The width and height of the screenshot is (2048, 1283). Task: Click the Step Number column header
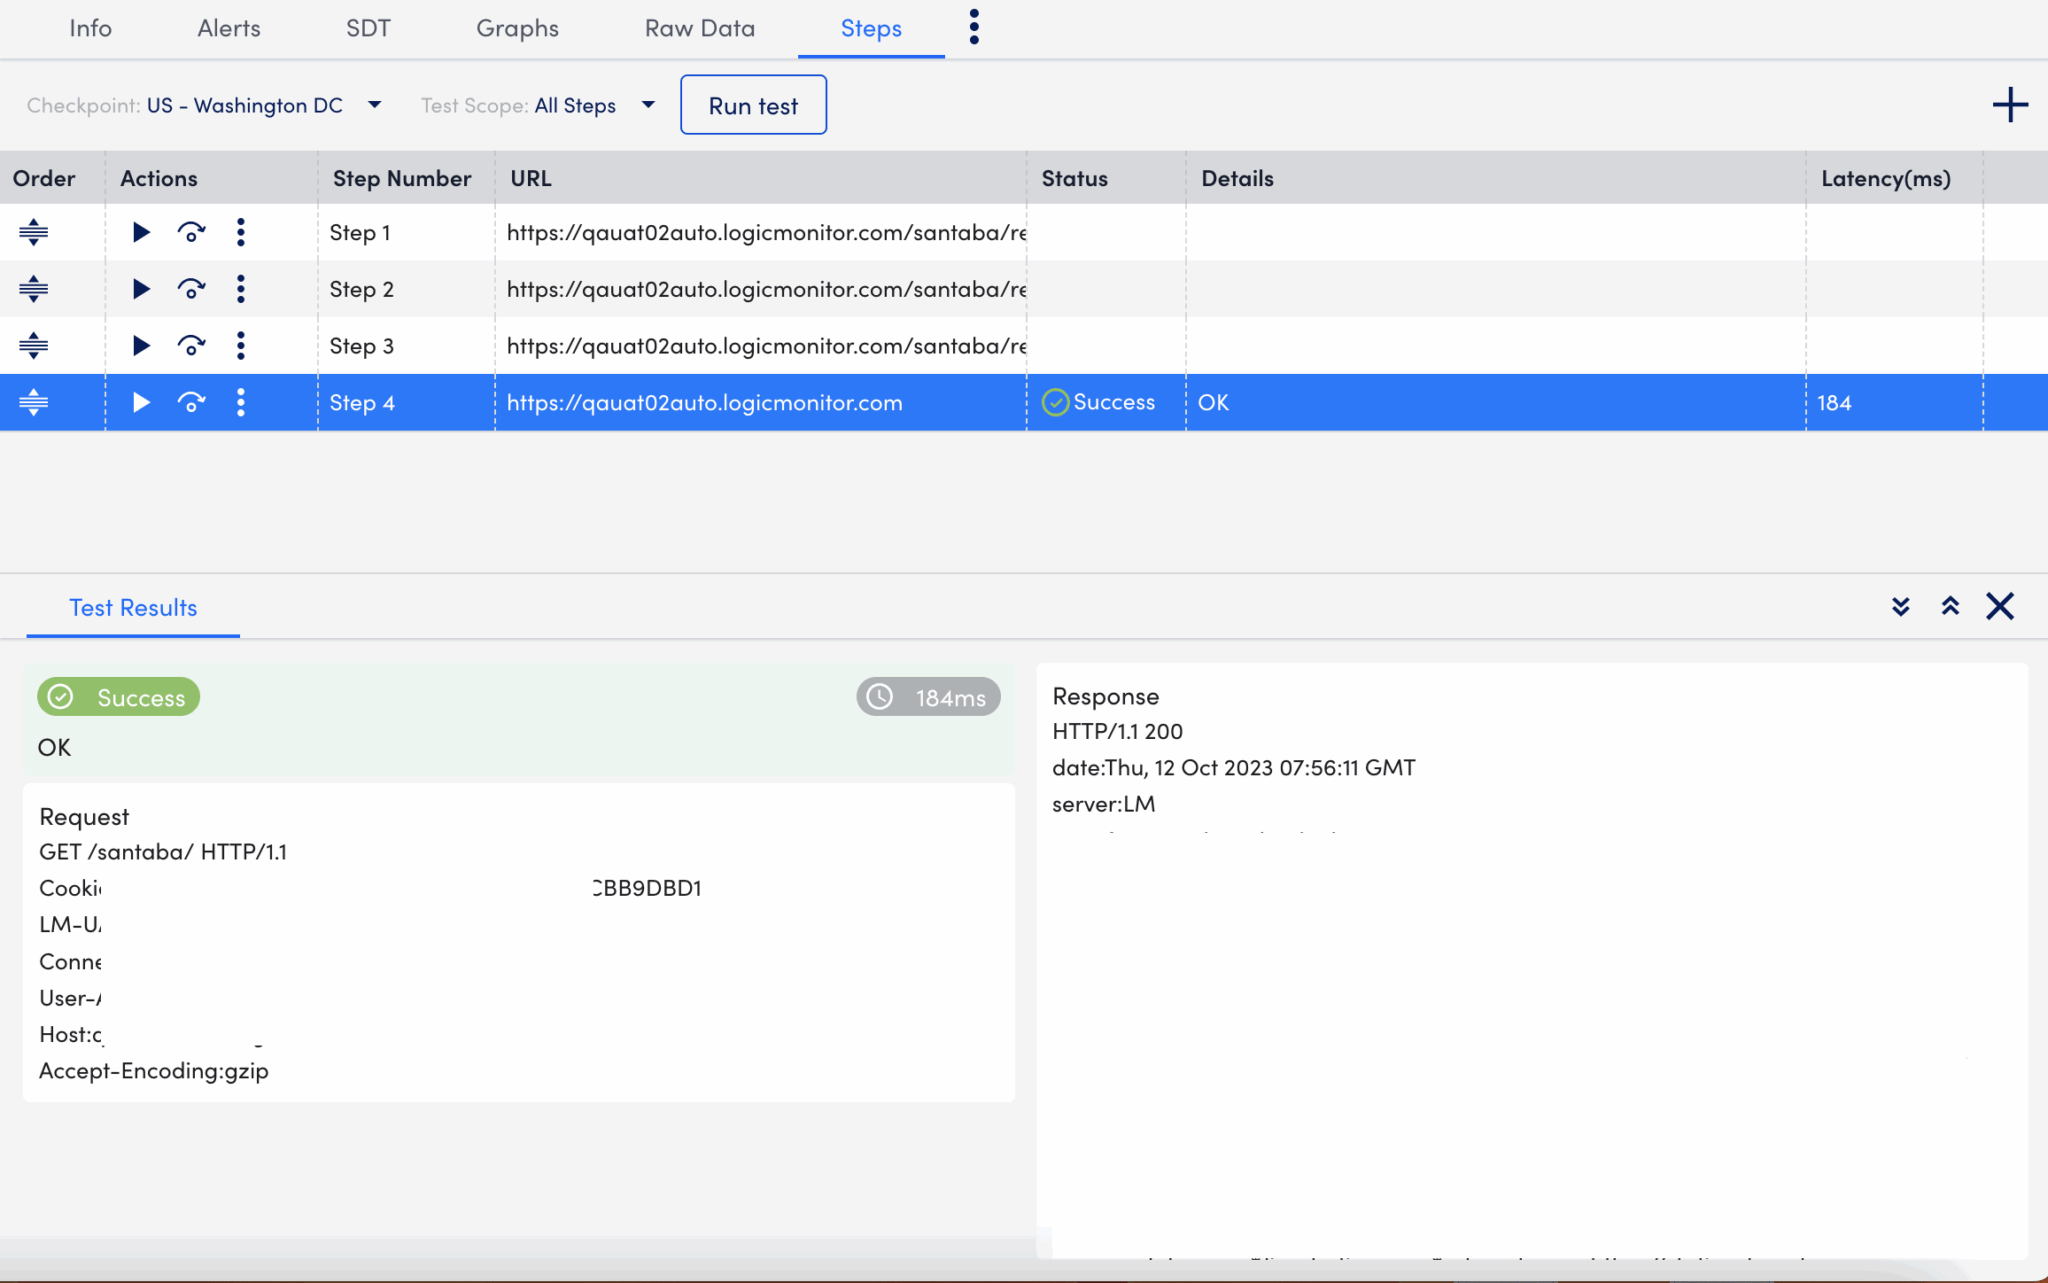401,178
